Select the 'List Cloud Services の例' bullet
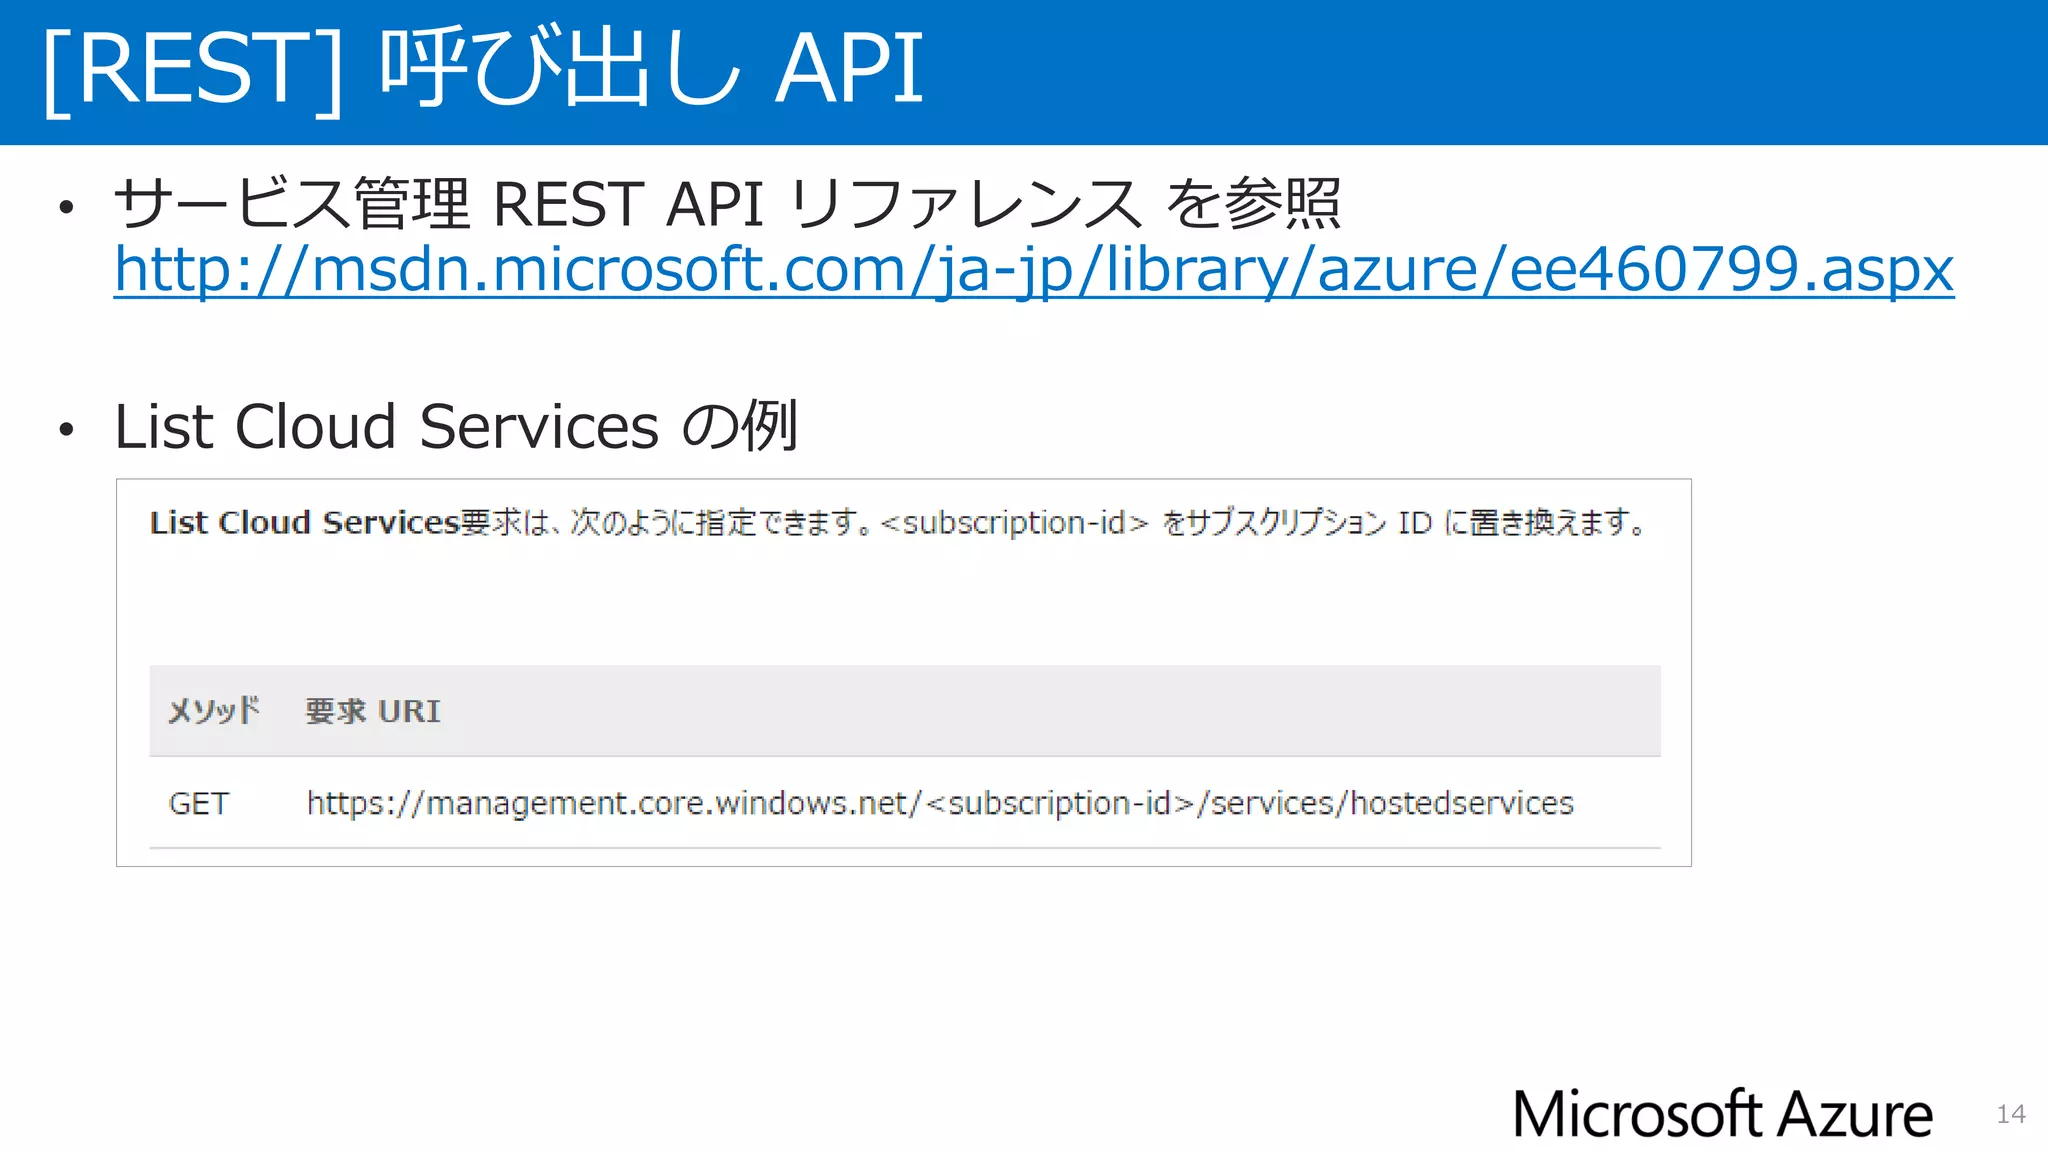The image size is (2048, 1152). 456,426
